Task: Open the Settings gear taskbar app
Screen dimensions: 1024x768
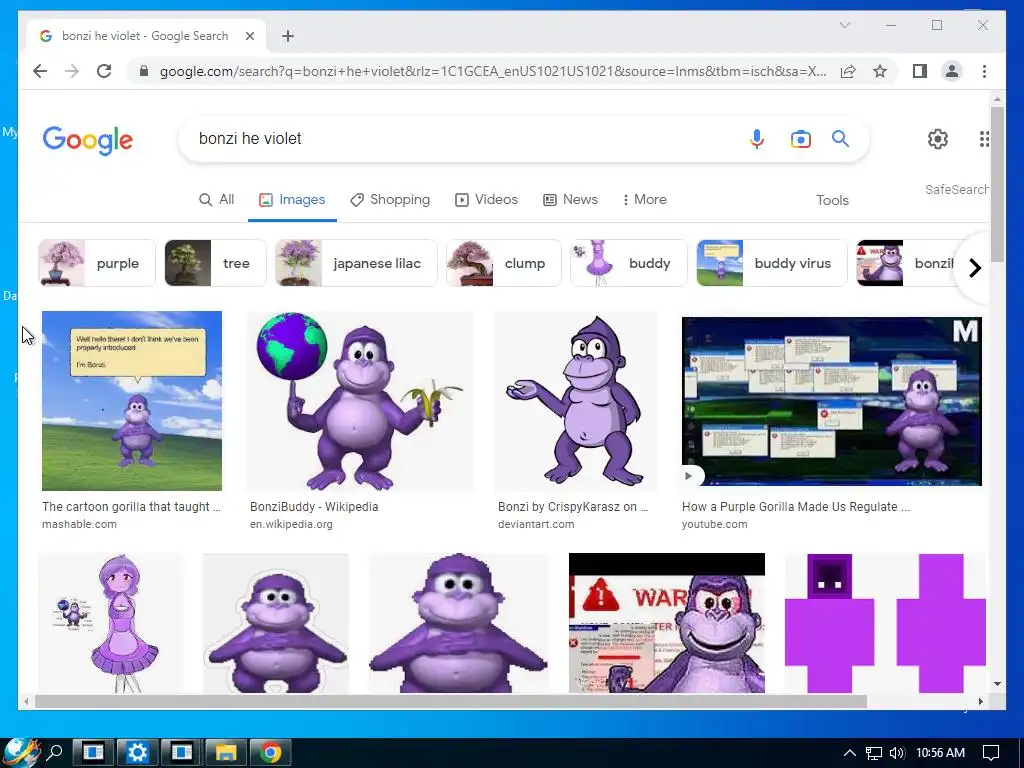Action: coord(137,752)
